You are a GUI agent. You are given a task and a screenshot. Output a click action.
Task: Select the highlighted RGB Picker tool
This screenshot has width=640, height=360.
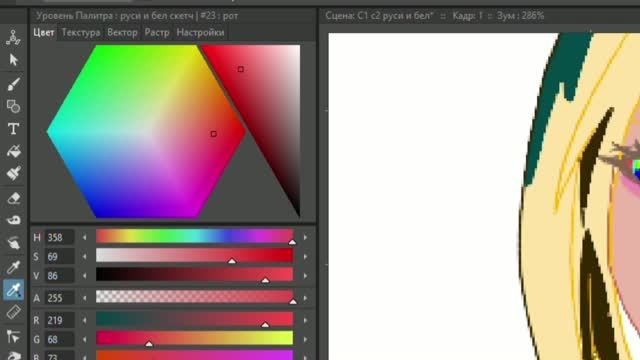13,290
